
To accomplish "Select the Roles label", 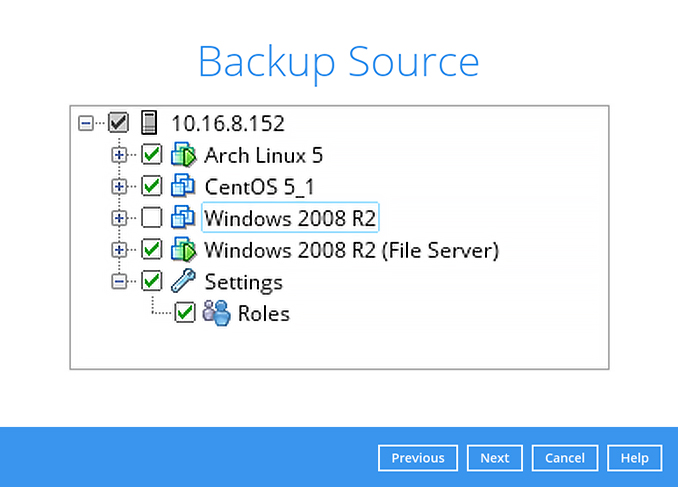I will coord(264,313).
